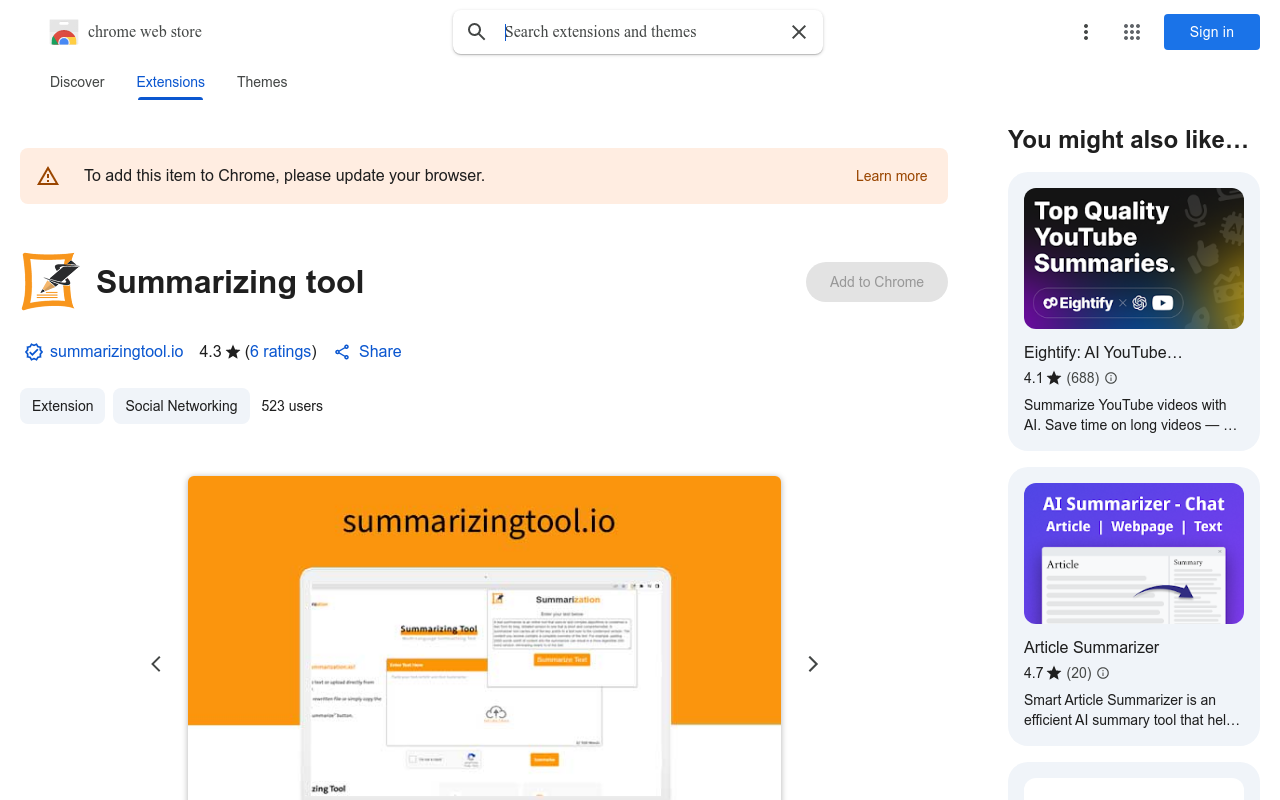
Task: Click the Share icon
Action: point(342,352)
